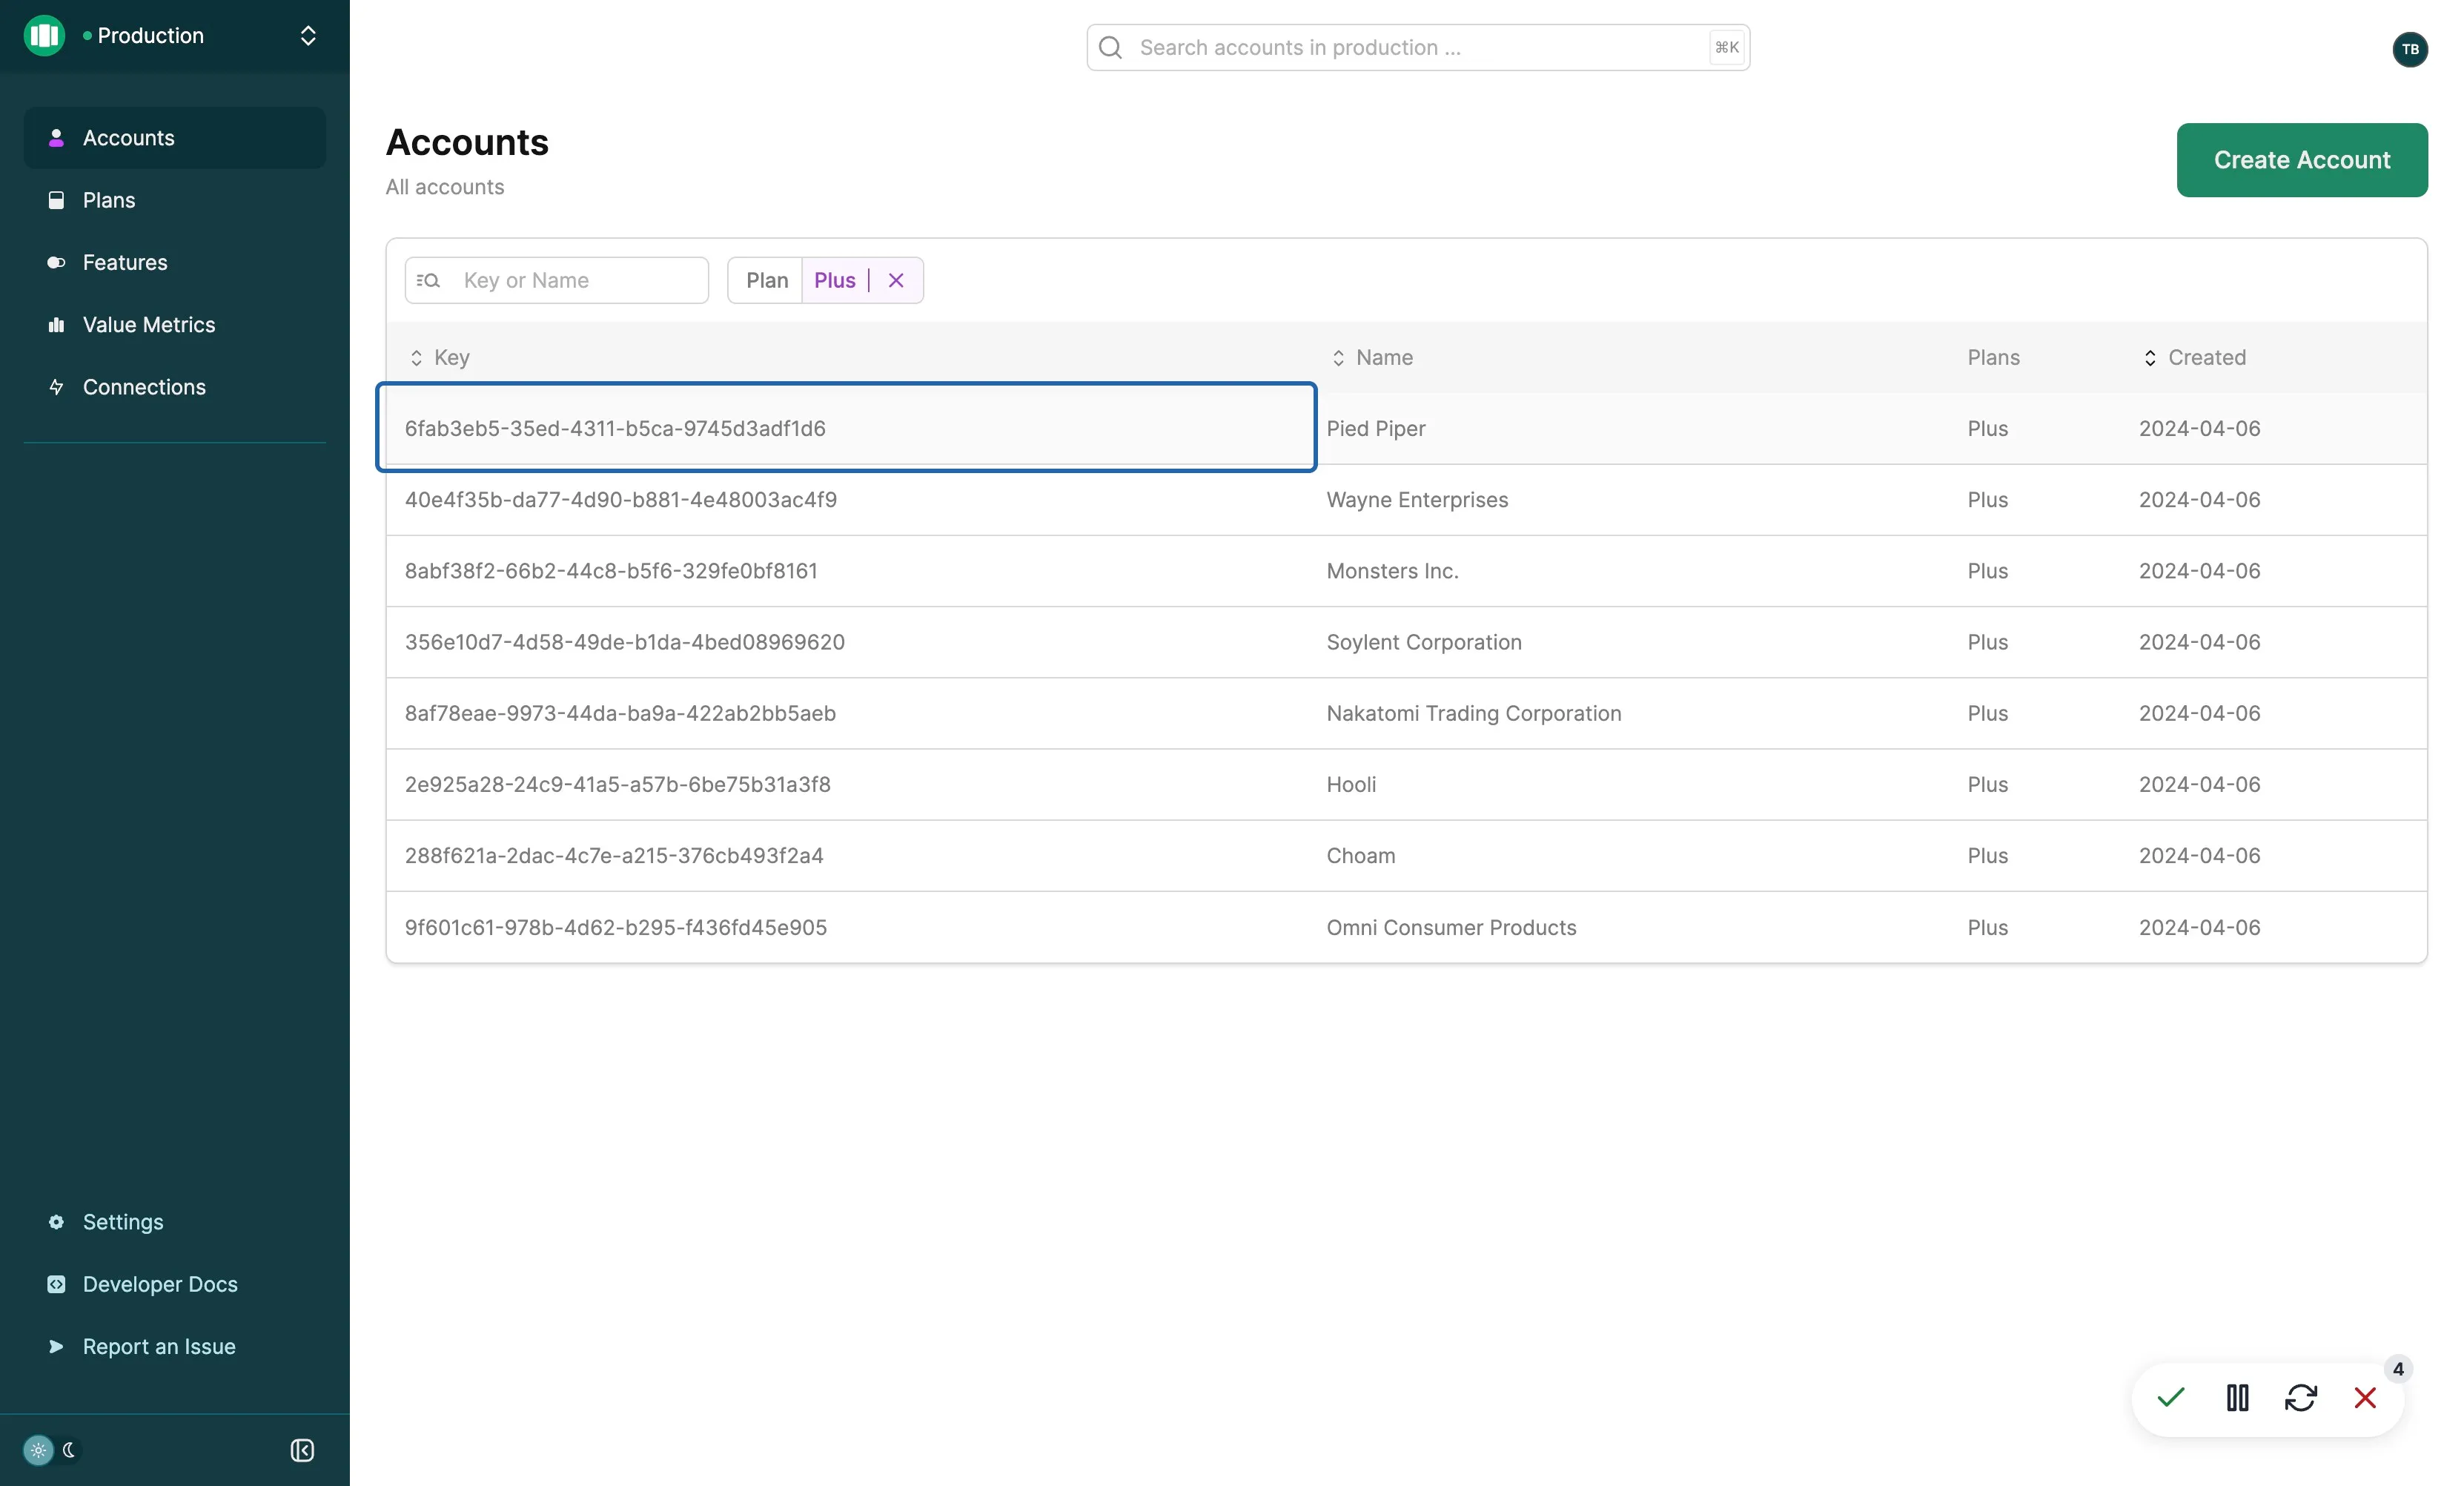
Task: Open Accounts in the sidebar
Action: coord(175,138)
